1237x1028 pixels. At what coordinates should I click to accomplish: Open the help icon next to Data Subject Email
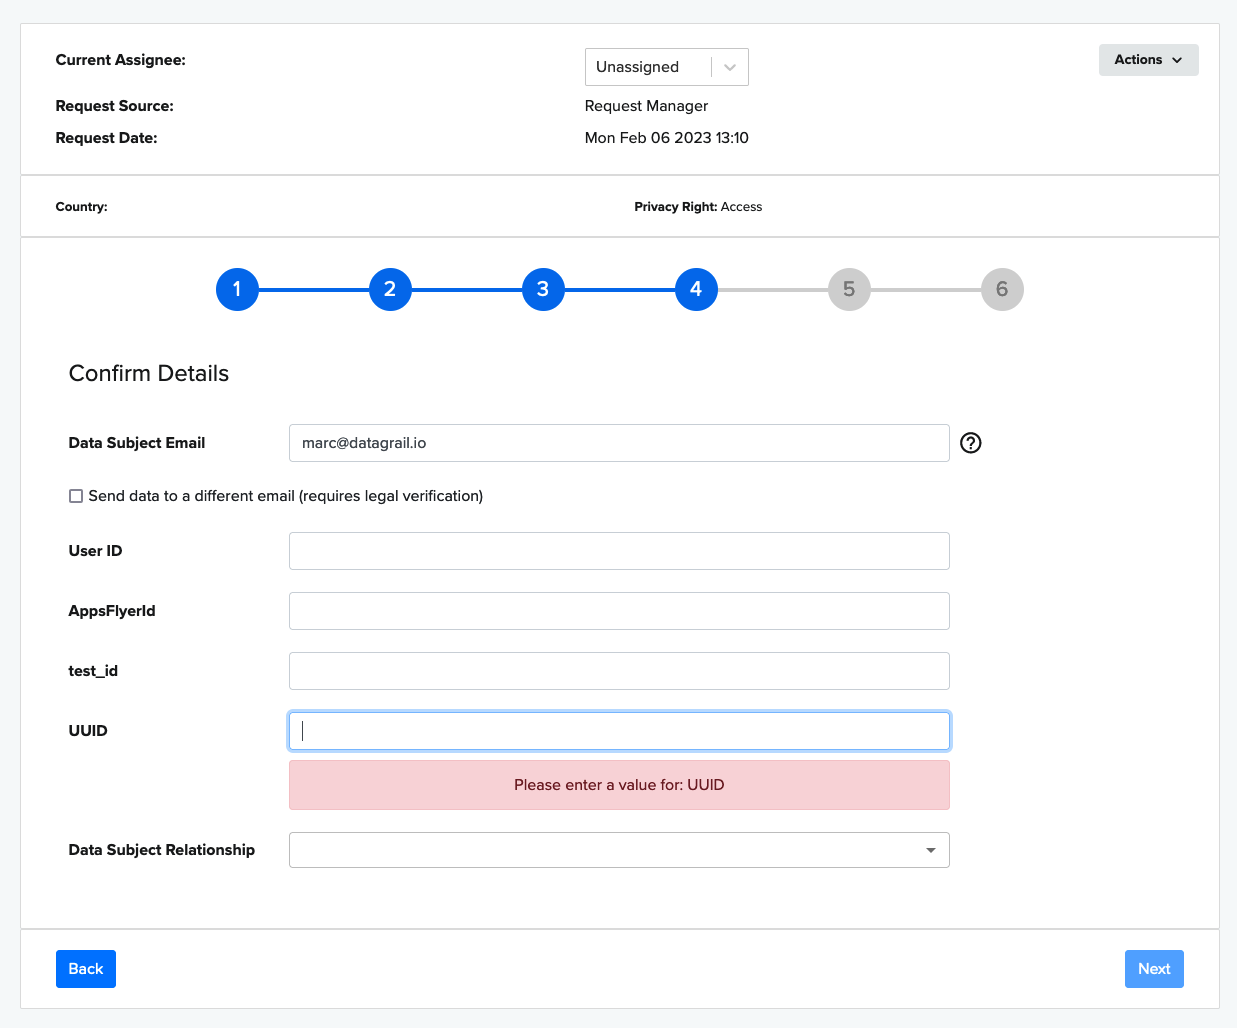970,443
